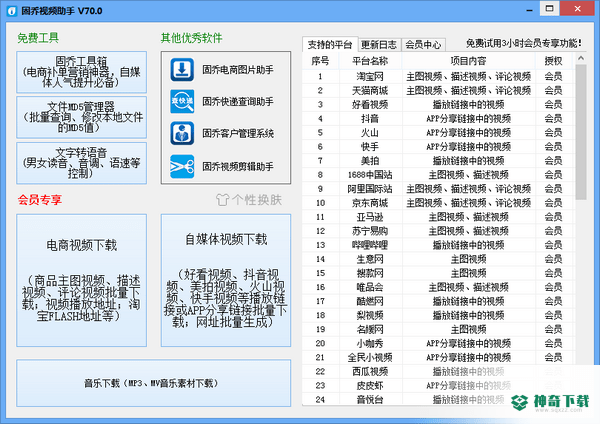This screenshot has height=424, width=600.
Task: Select the 唯品会 row
Action: [439, 287]
